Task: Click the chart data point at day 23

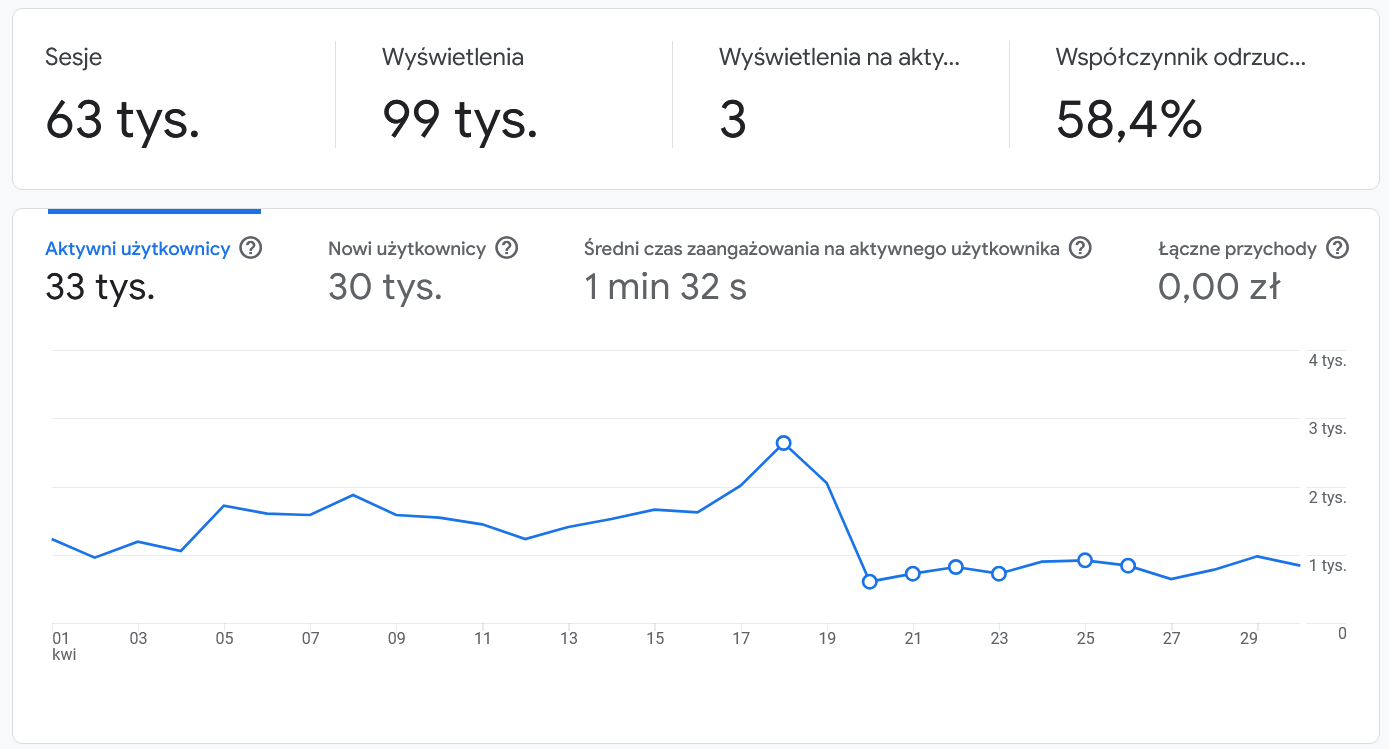Action: pos(999,574)
